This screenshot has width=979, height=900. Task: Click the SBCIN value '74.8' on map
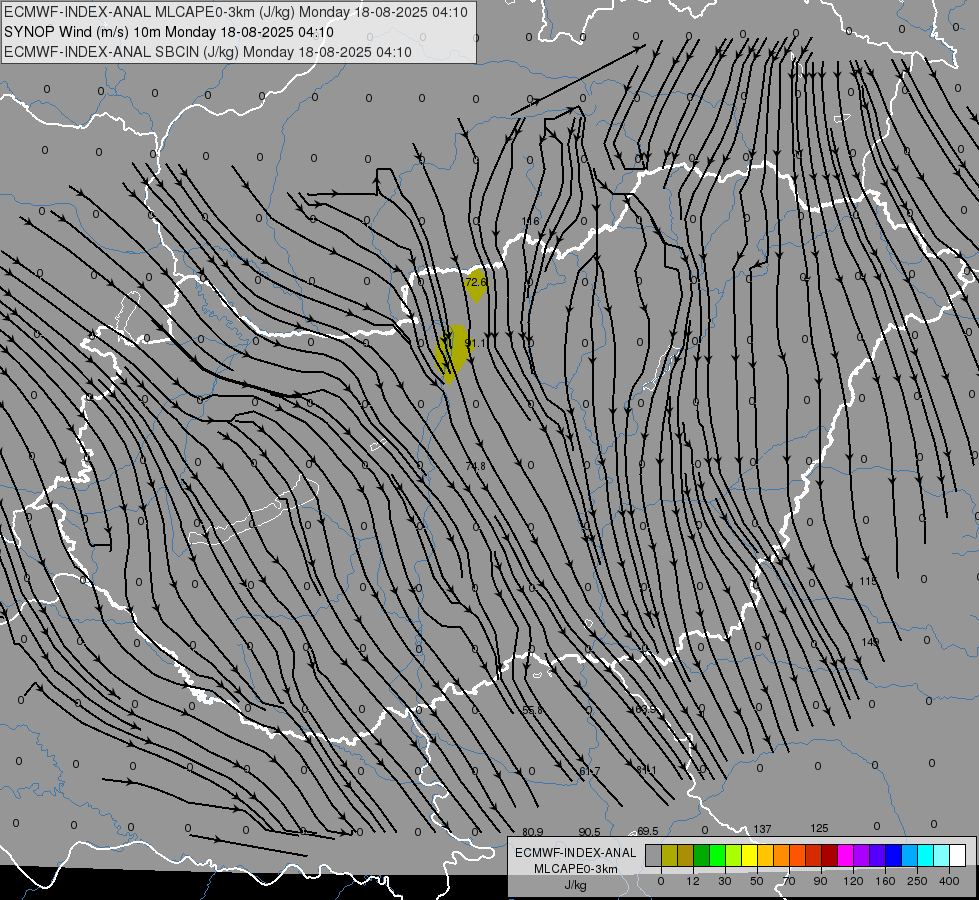point(475,466)
